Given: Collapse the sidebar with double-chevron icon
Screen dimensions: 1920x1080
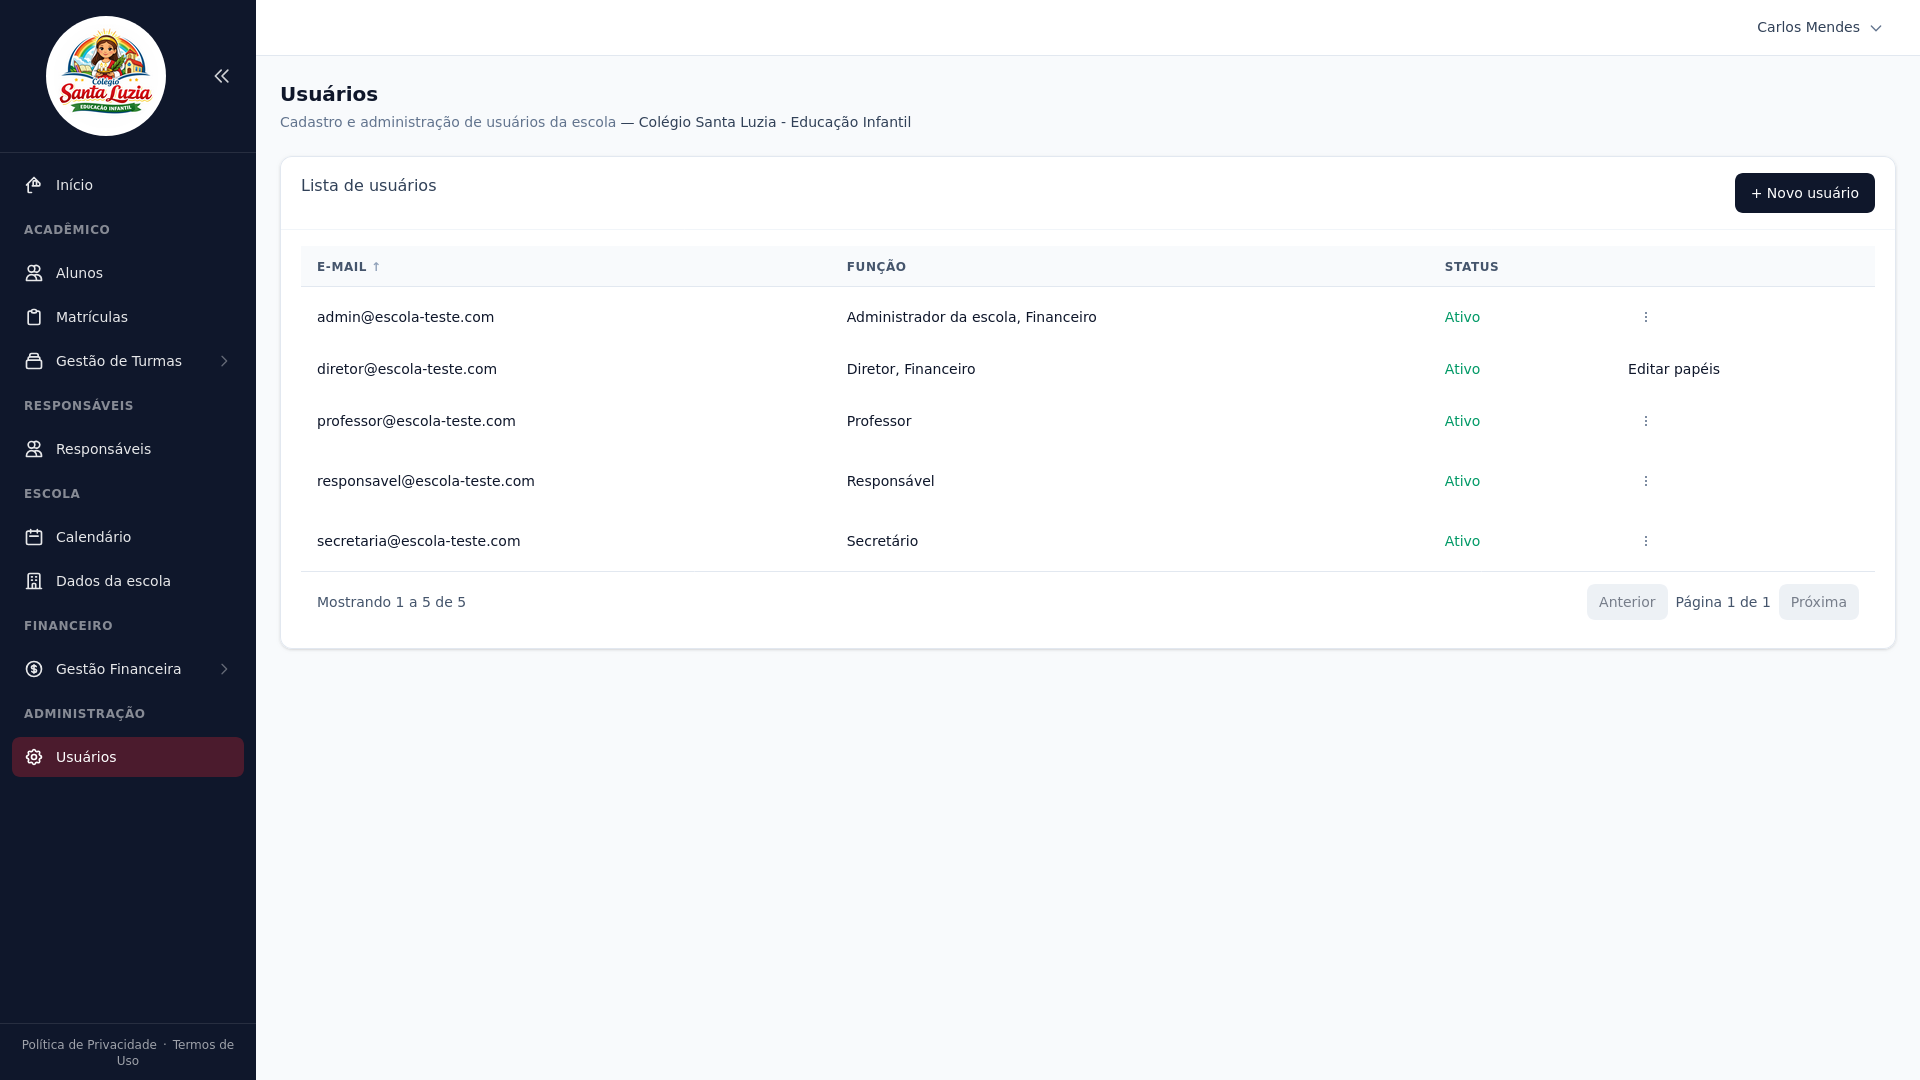Looking at the screenshot, I should point(221,76).
